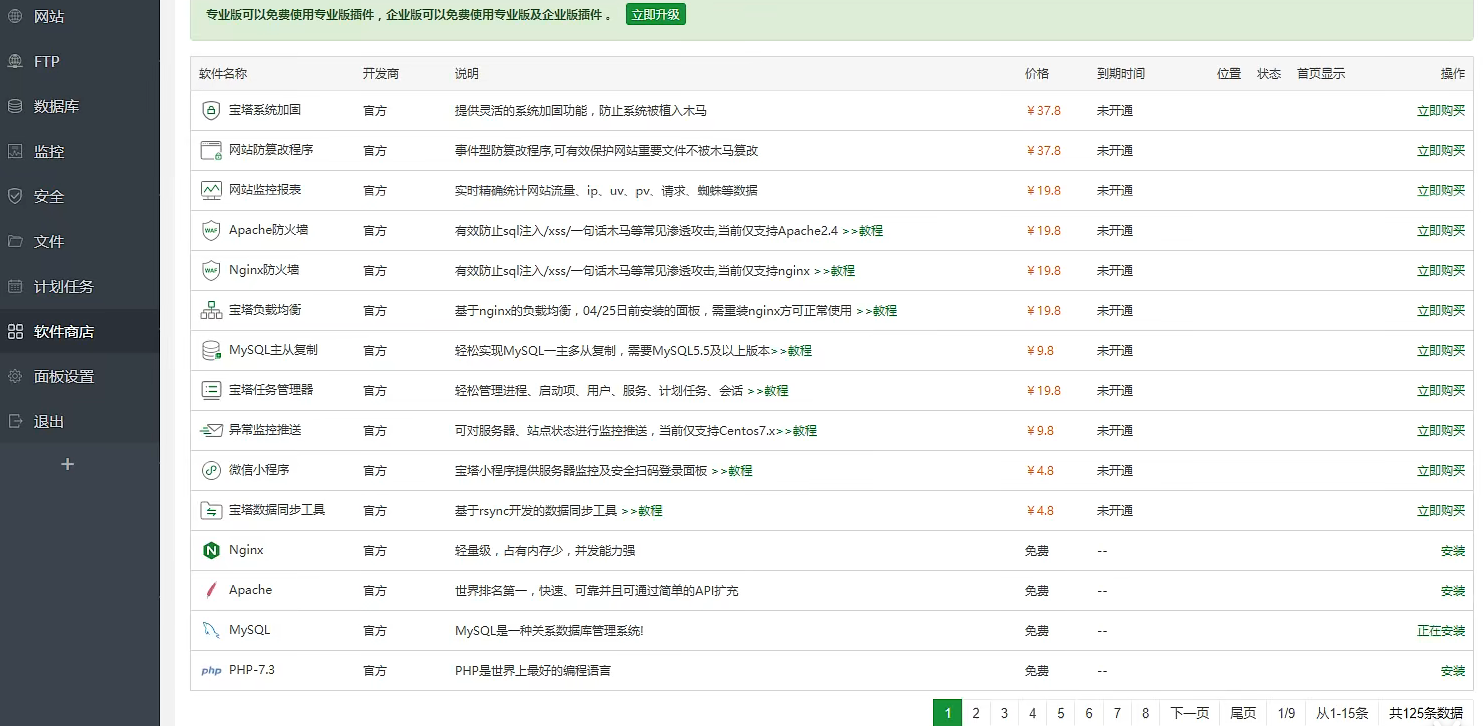This screenshot has width=1483, height=726.
Task: Click the 退出 logout icon in sidebar
Action: (x=15, y=421)
